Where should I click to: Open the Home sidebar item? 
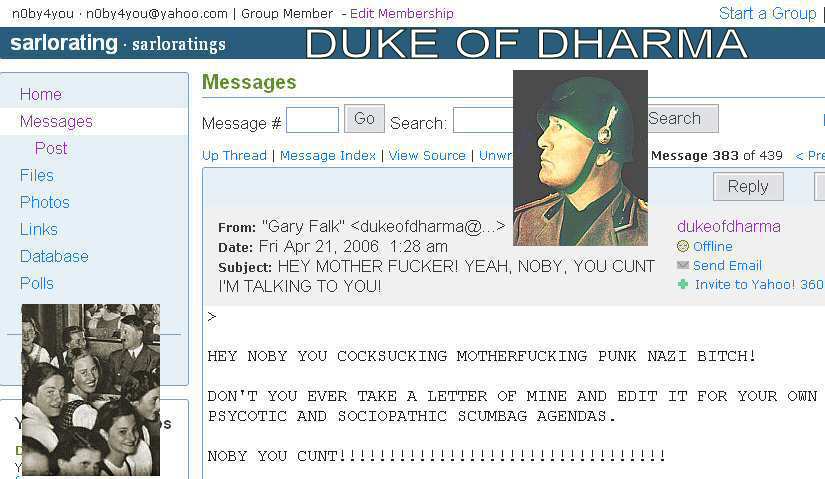click(41, 94)
